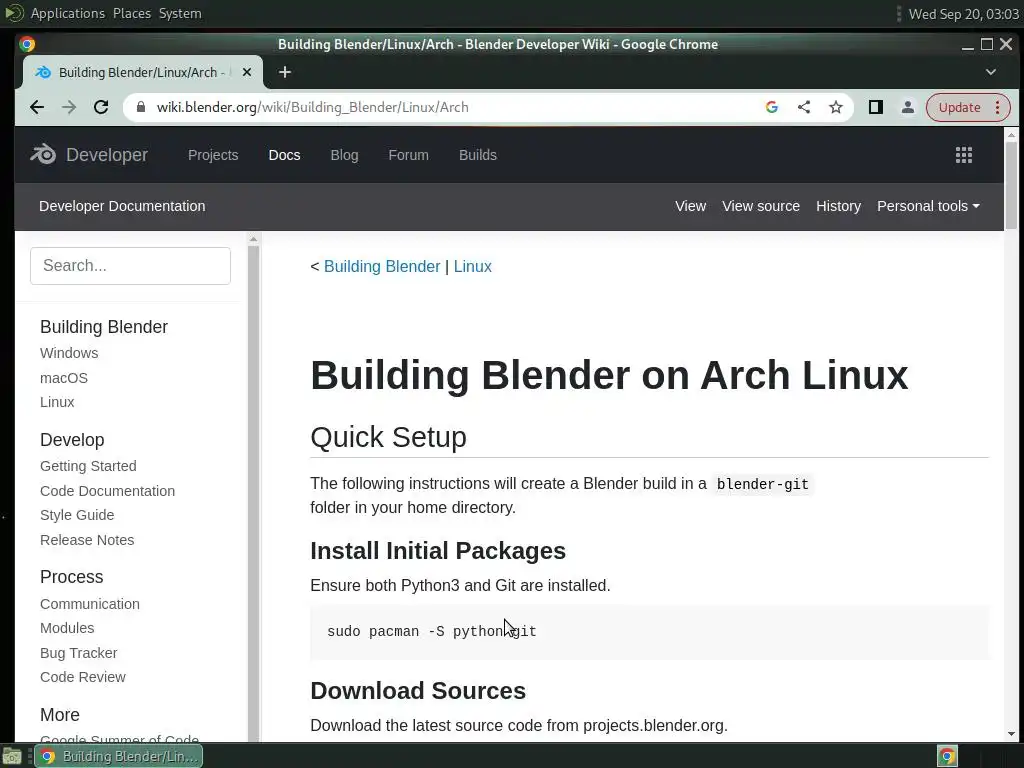The height and width of the screenshot is (768, 1024).
Task: Click Developer Documentation heading link
Action: click(122, 206)
